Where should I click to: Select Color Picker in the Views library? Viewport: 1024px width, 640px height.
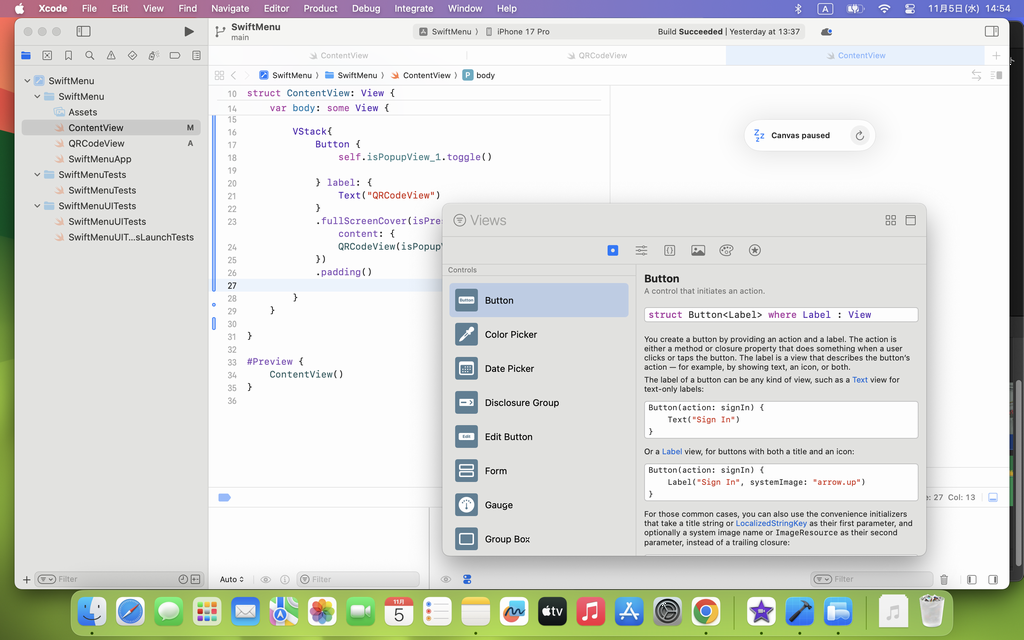511,335
